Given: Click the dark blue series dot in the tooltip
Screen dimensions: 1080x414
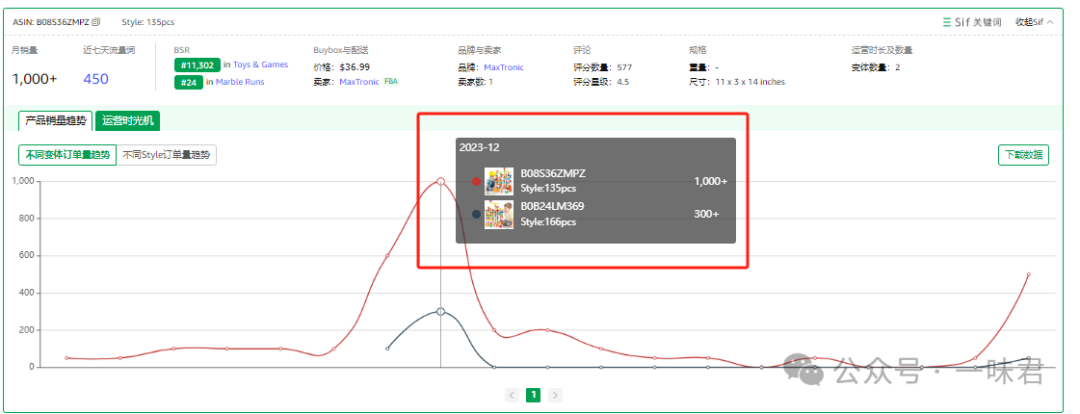Looking at the screenshot, I should pos(476,214).
